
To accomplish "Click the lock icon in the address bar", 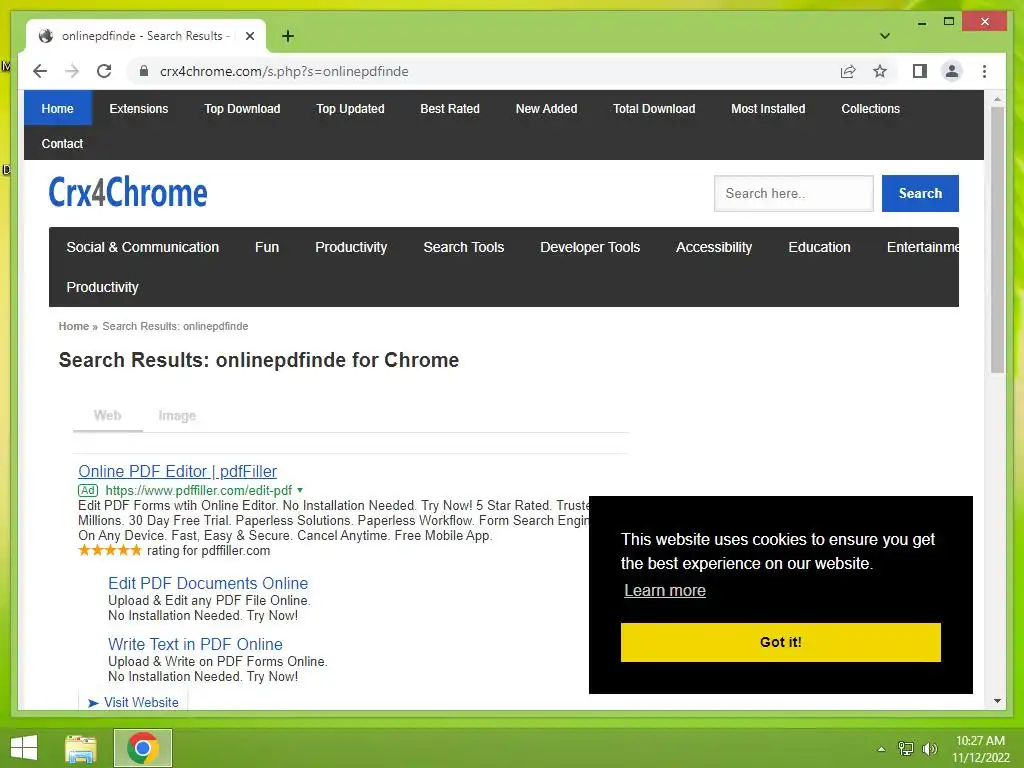I will [x=144, y=71].
